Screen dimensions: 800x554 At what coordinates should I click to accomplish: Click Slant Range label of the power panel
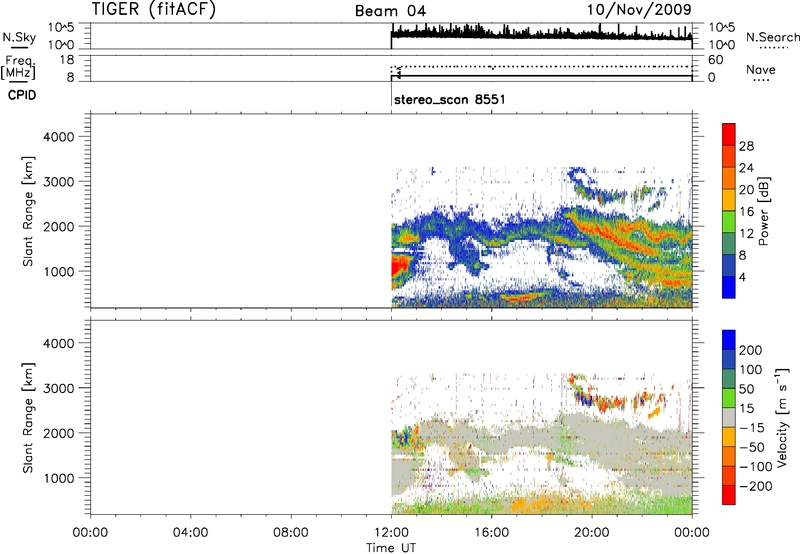[x=28, y=211]
